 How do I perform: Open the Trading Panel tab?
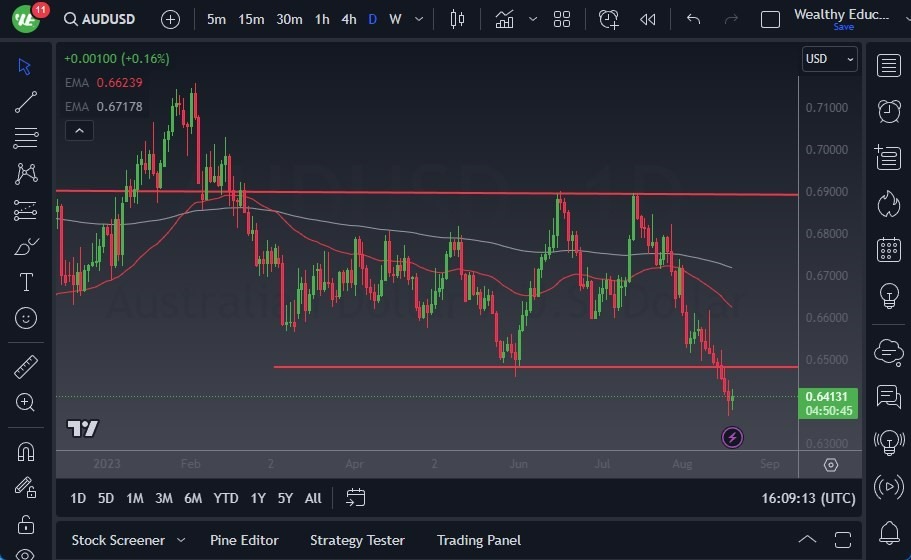[479, 540]
